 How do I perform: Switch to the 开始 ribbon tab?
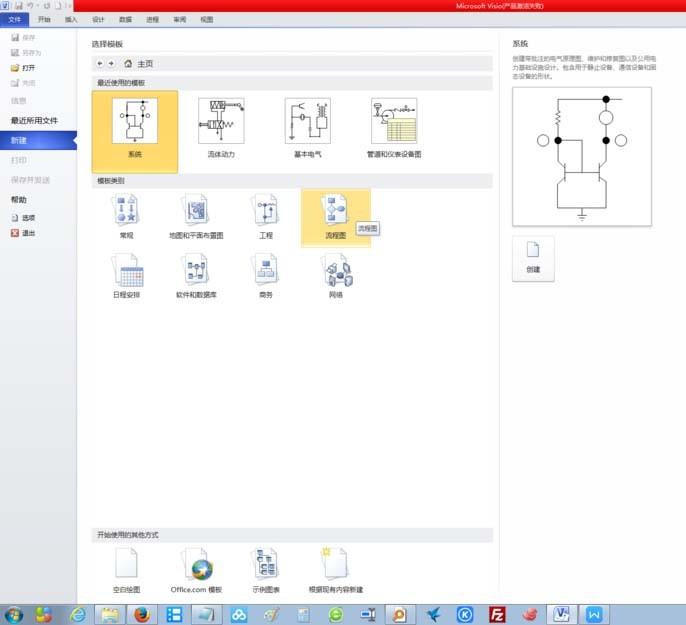coord(44,20)
